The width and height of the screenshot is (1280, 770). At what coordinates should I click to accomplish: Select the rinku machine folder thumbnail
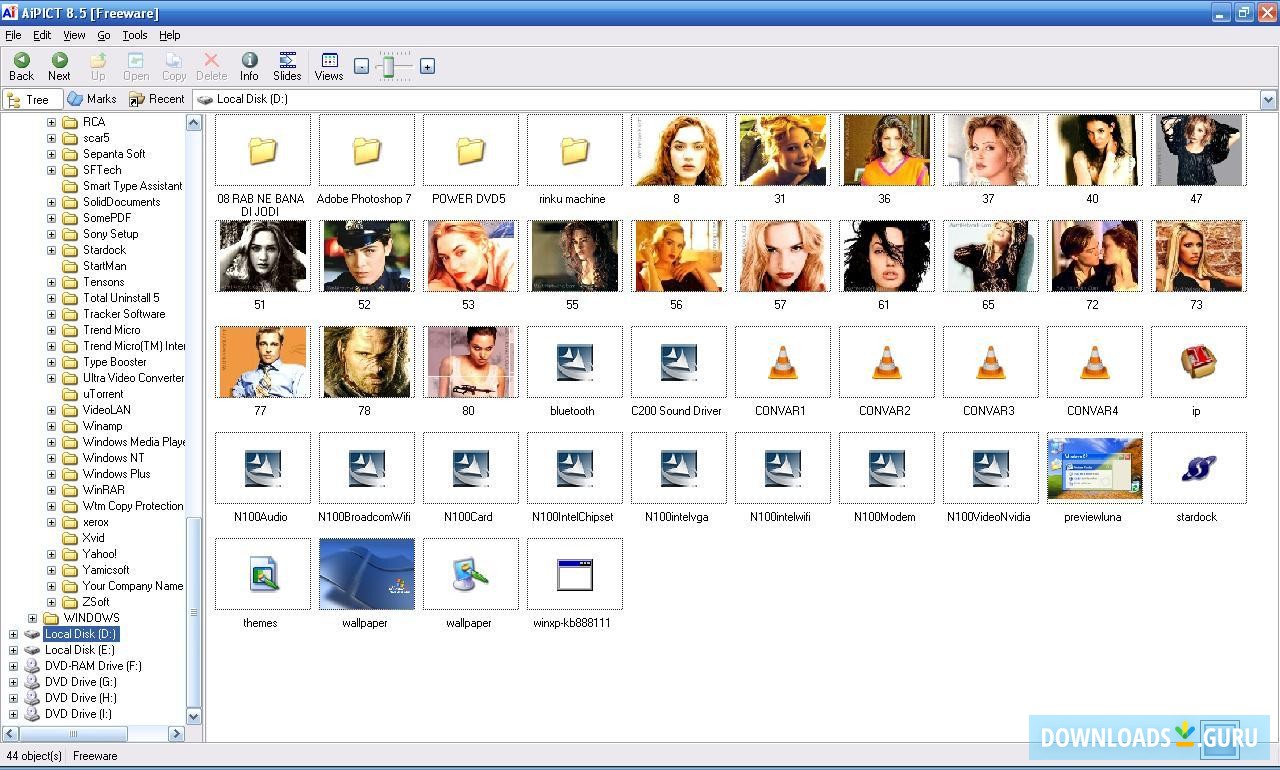click(574, 150)
